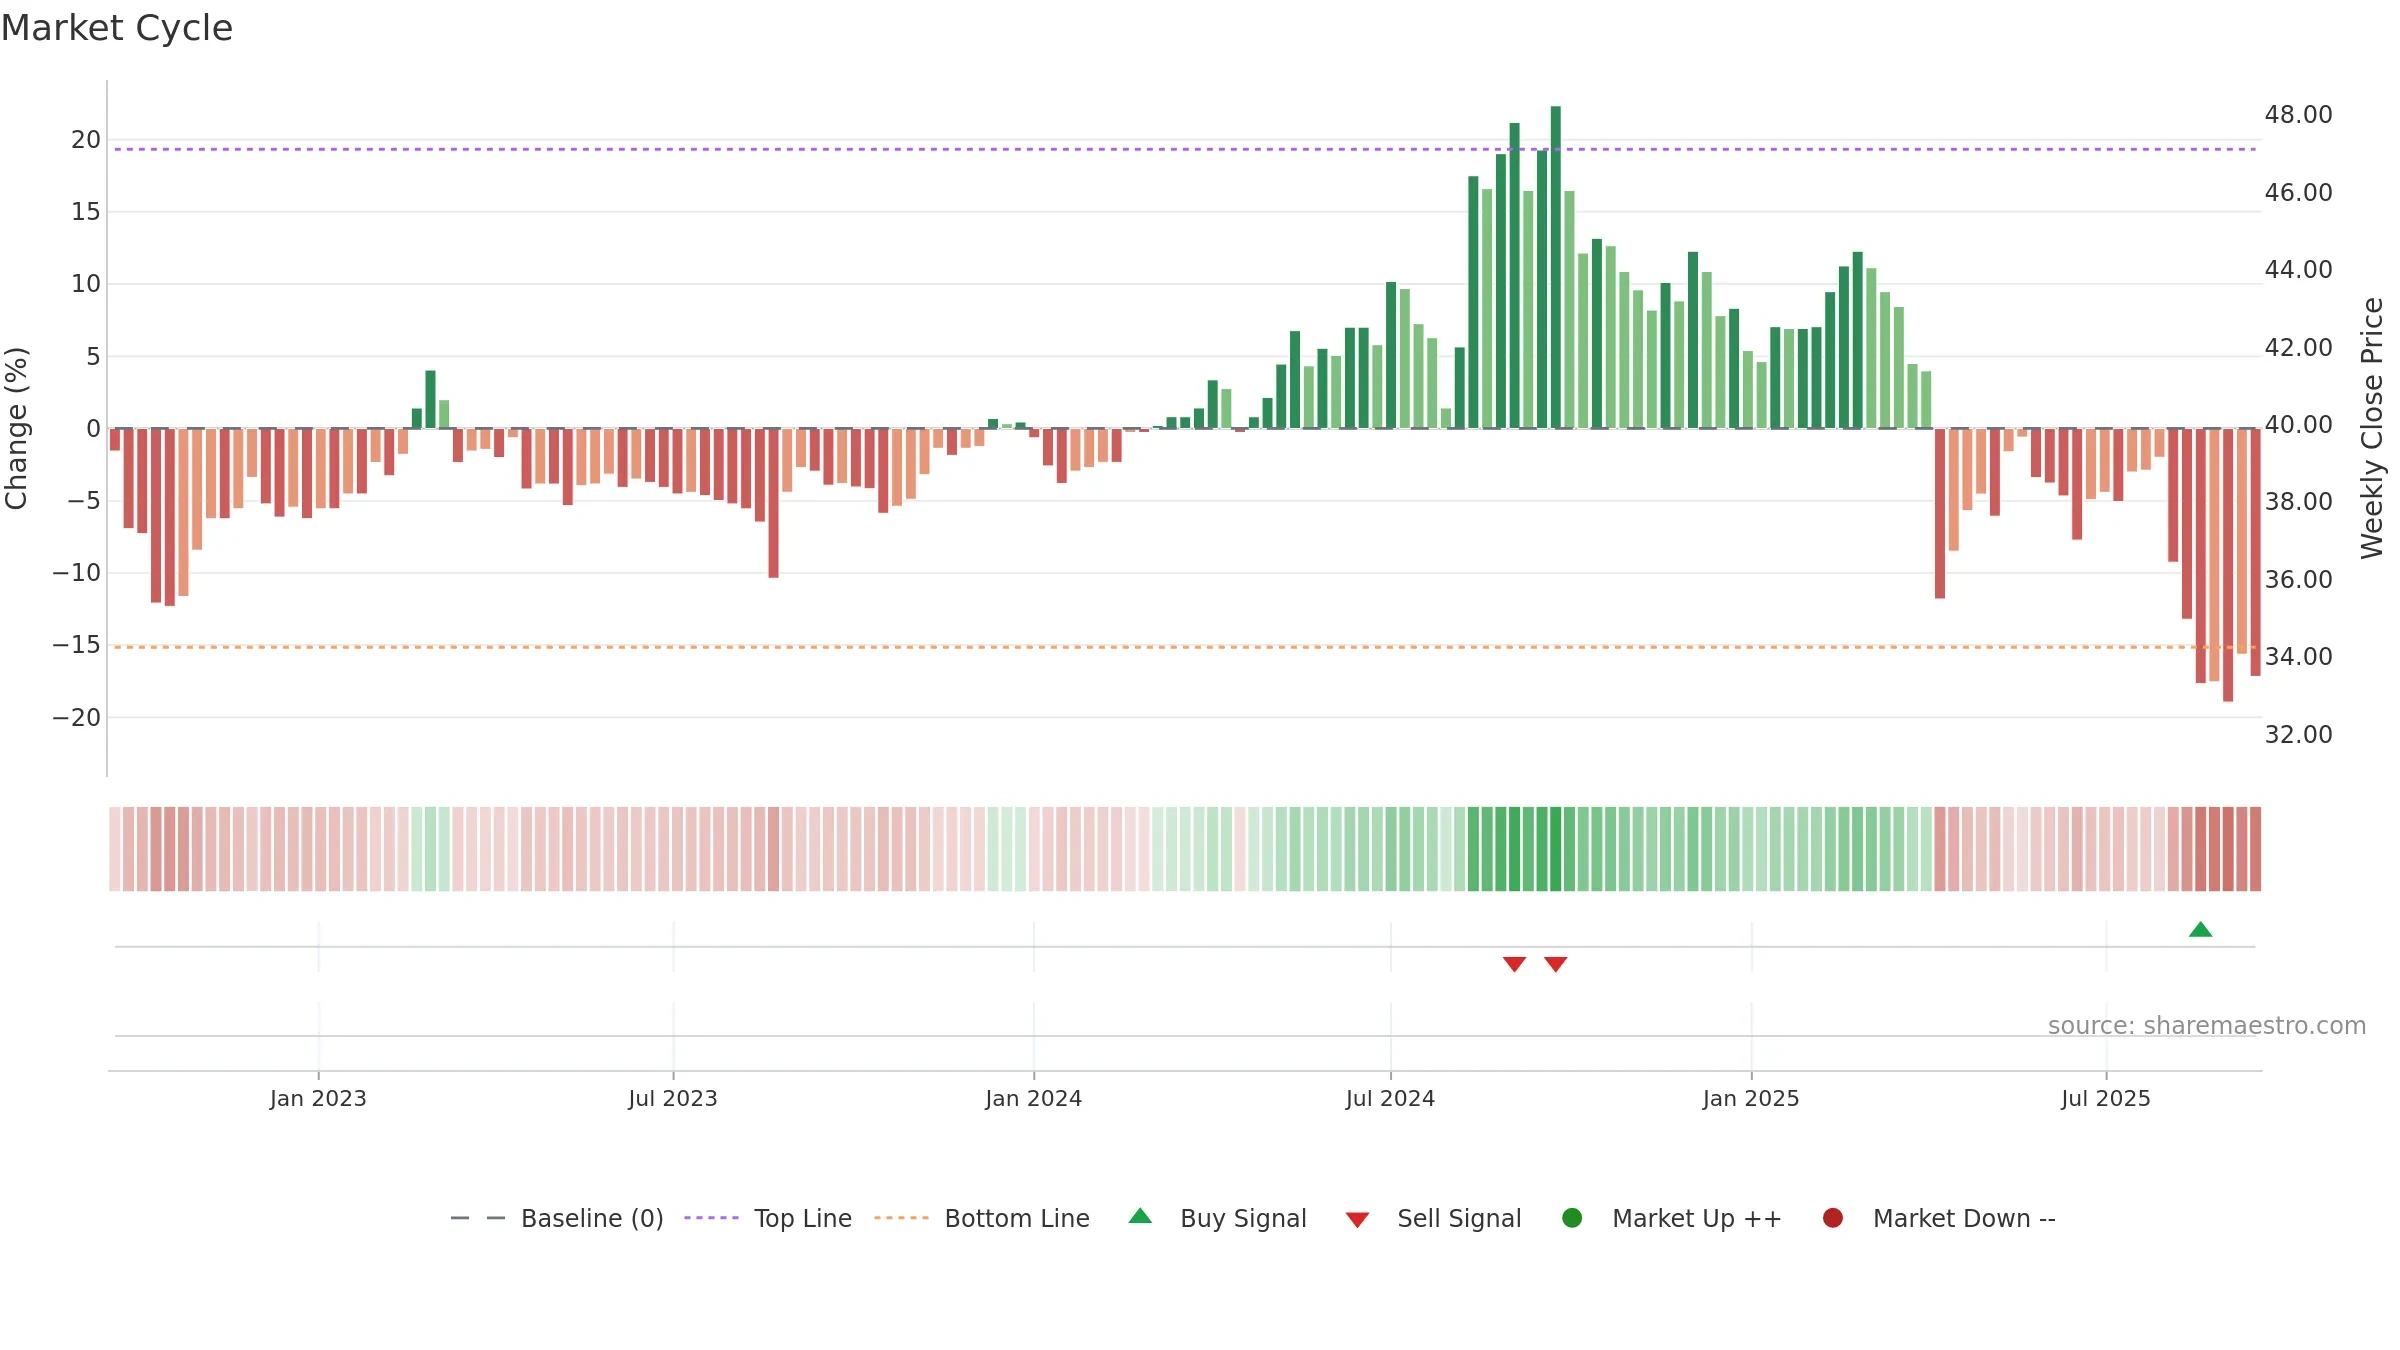
Task: Click the second red Sell Signal triangle
Action: click(x=1555, y=964)
